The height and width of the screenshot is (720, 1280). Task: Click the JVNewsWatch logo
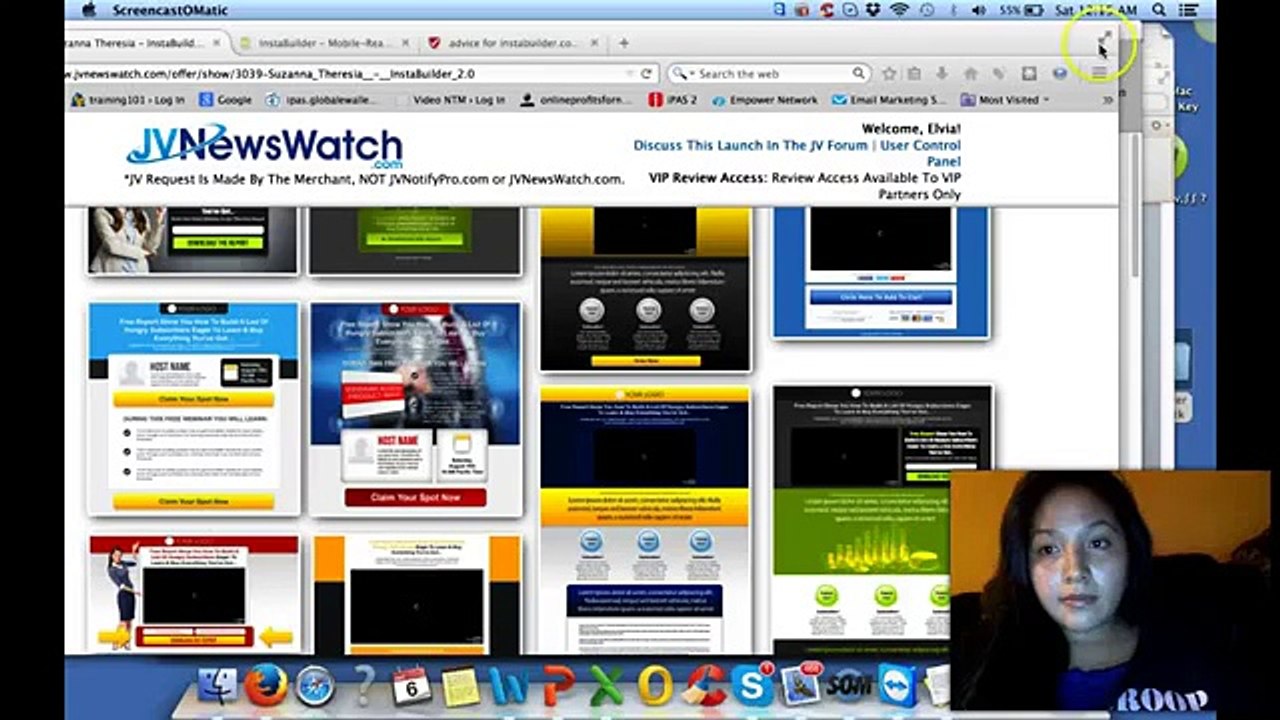[x=265, y=145]
